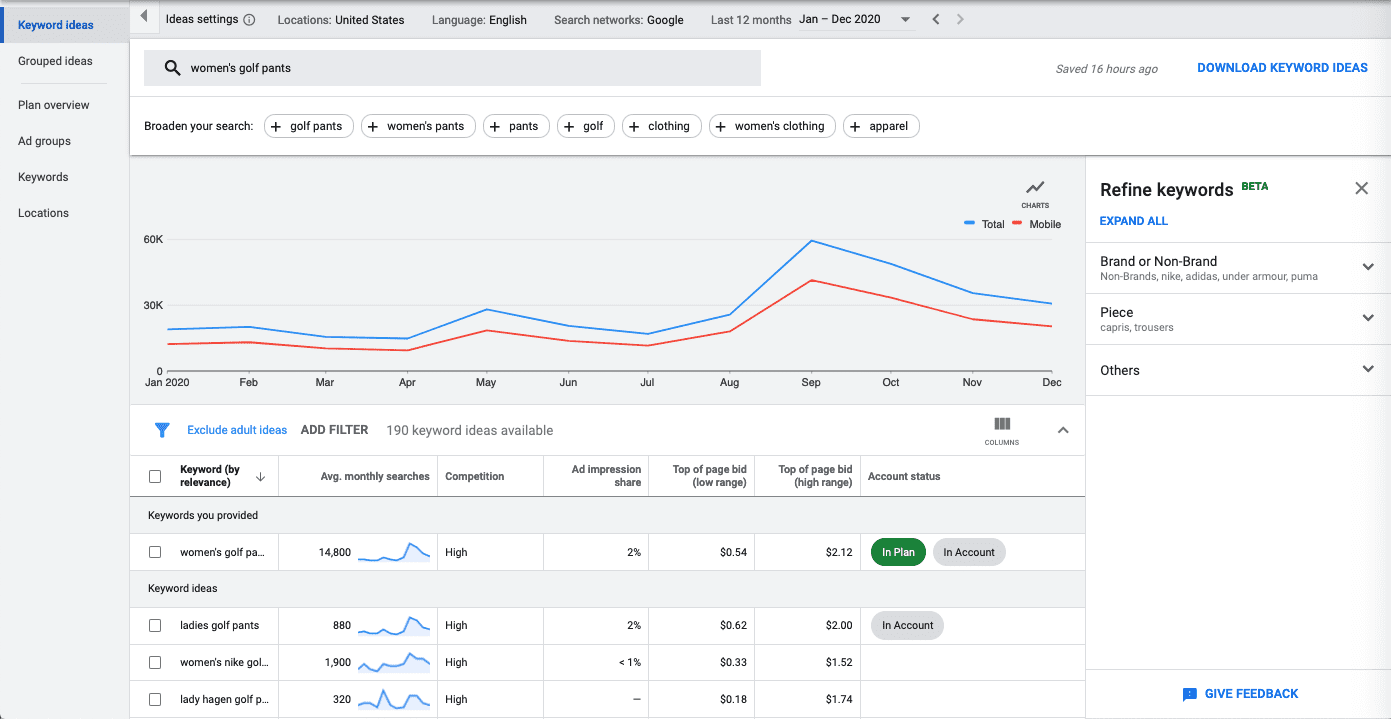Close the Refine keywords panel
Screen dimensions: 1391x719
1361,188
